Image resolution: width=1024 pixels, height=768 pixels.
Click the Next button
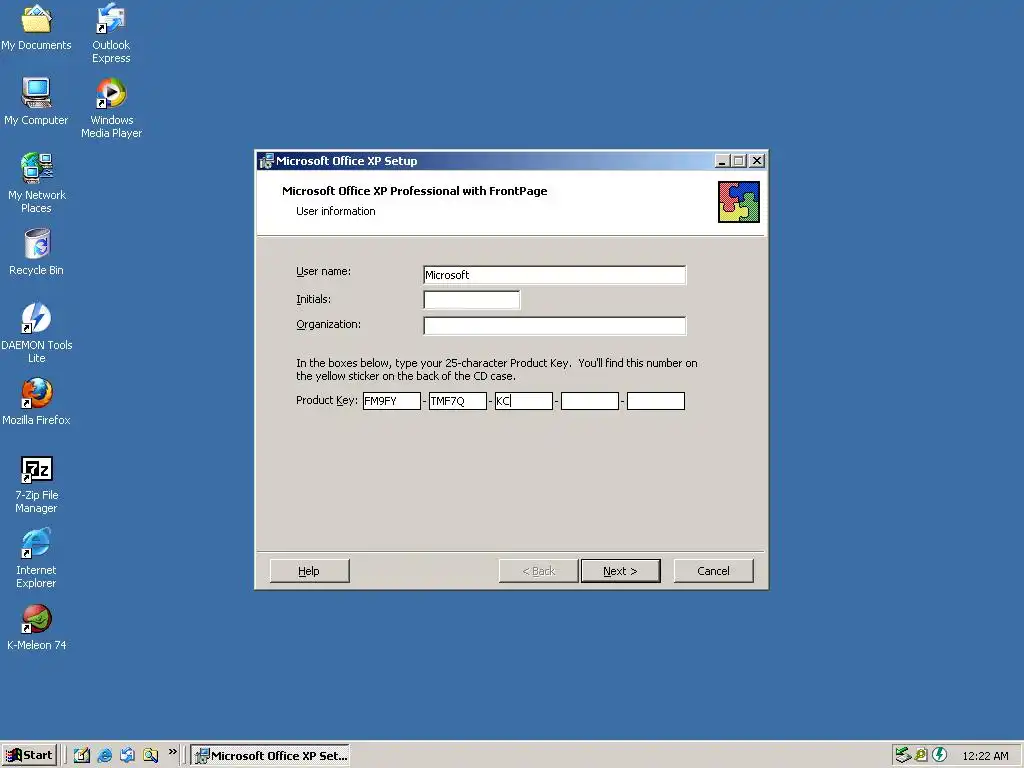tap(620, 571)
